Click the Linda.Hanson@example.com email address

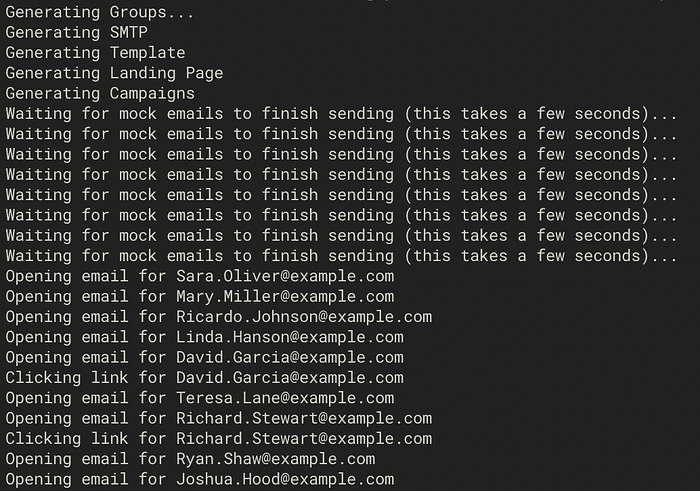(x=290, y=337)
